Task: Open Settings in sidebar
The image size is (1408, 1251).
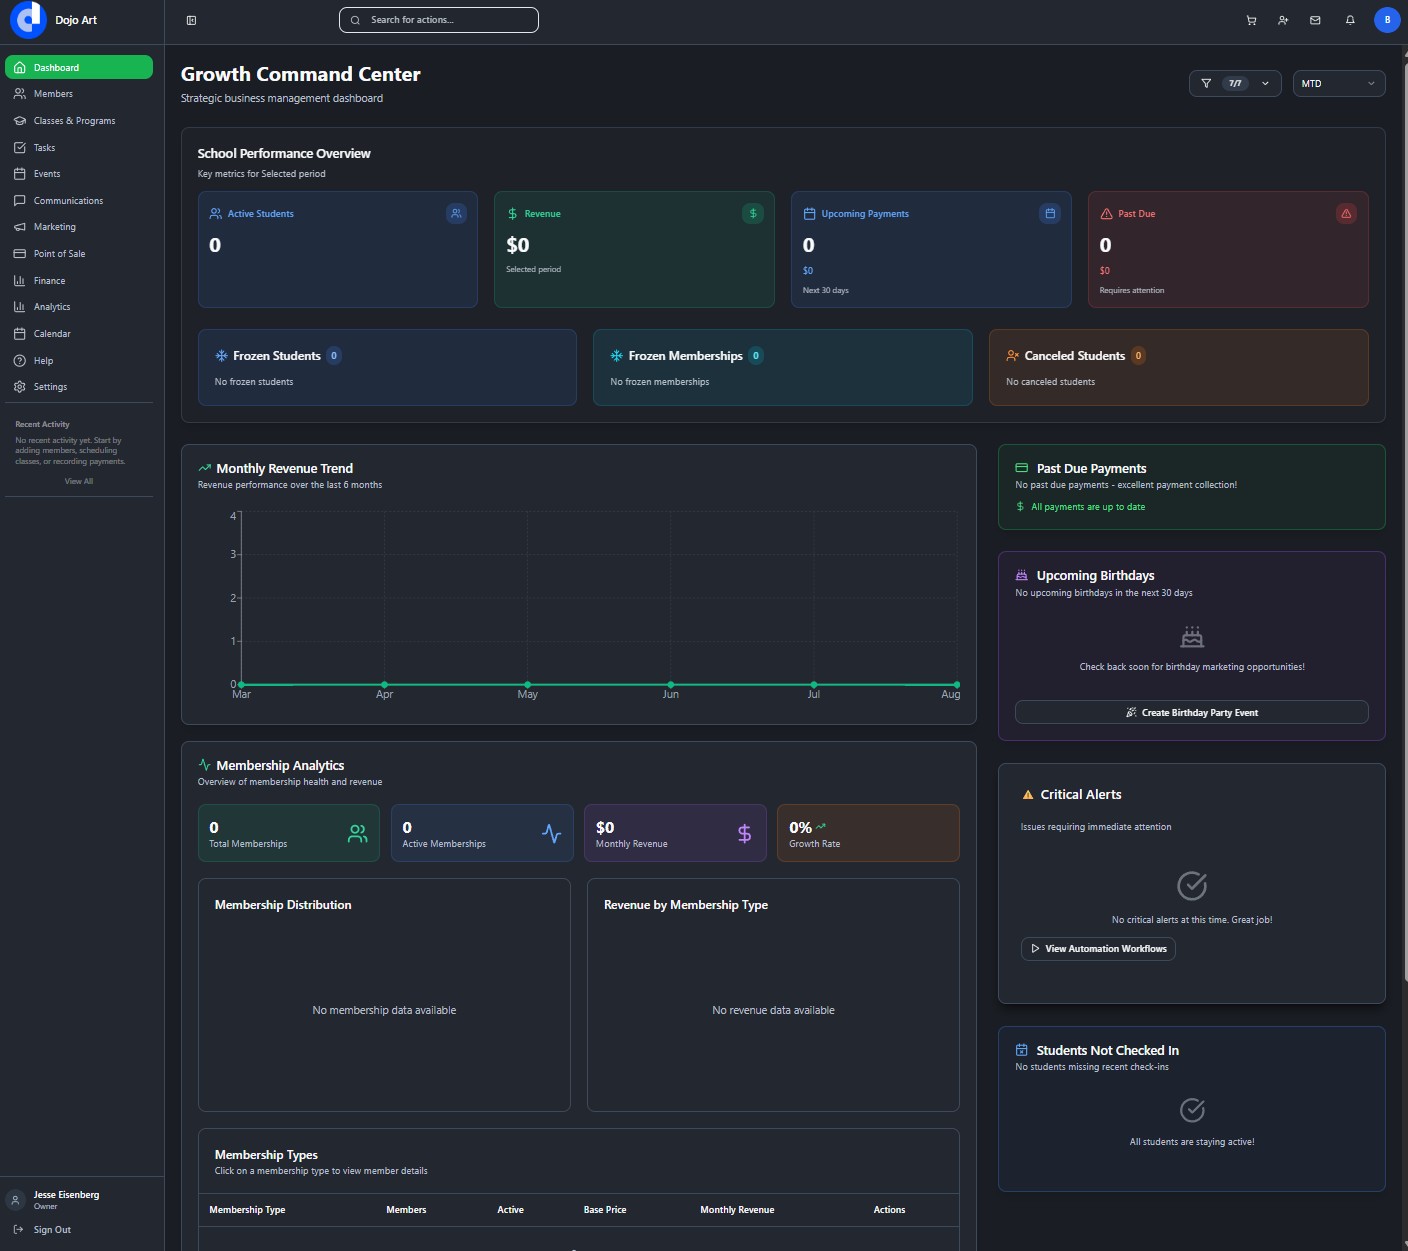Action: [79, 387]
